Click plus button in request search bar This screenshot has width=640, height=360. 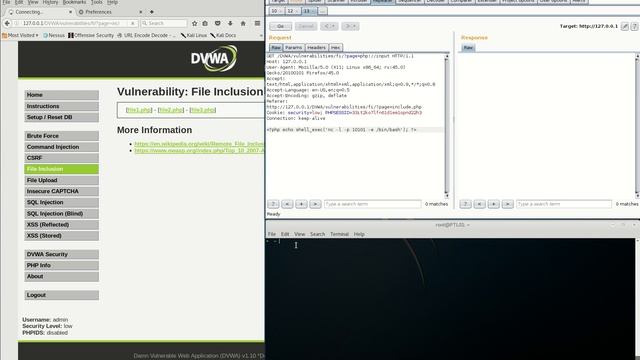(x=301, y=204)
